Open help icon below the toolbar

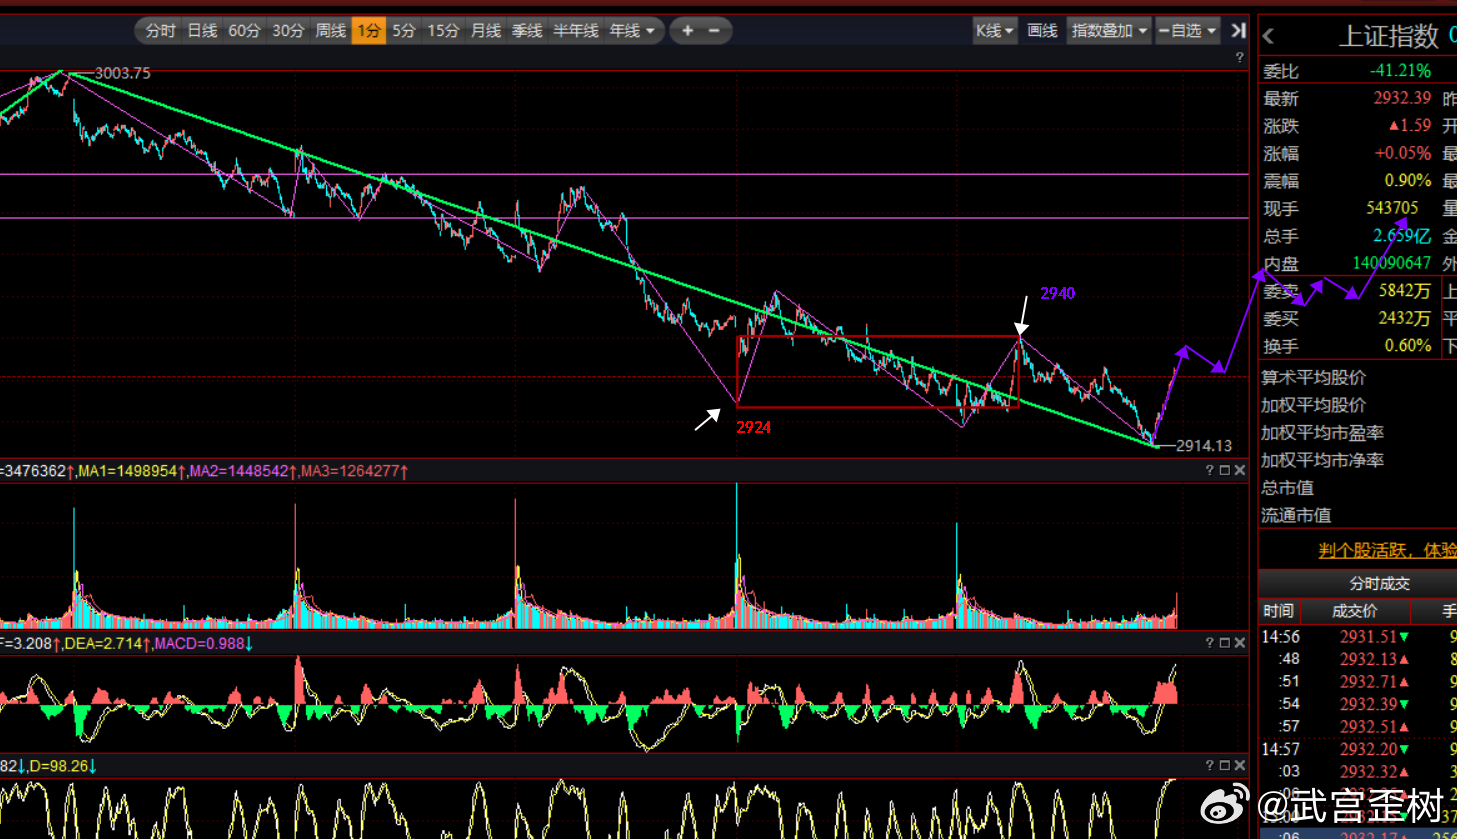pyautogui.click(x=1239, y=58)
